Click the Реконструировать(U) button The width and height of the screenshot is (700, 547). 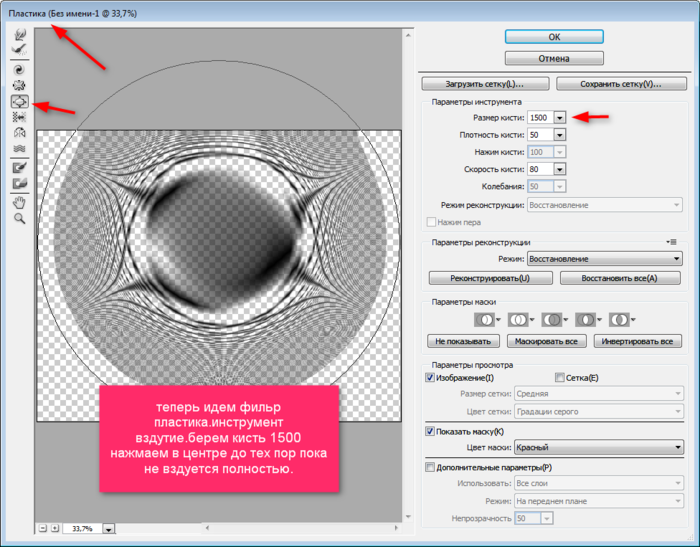pyautogui.click(x=490, y=278)
